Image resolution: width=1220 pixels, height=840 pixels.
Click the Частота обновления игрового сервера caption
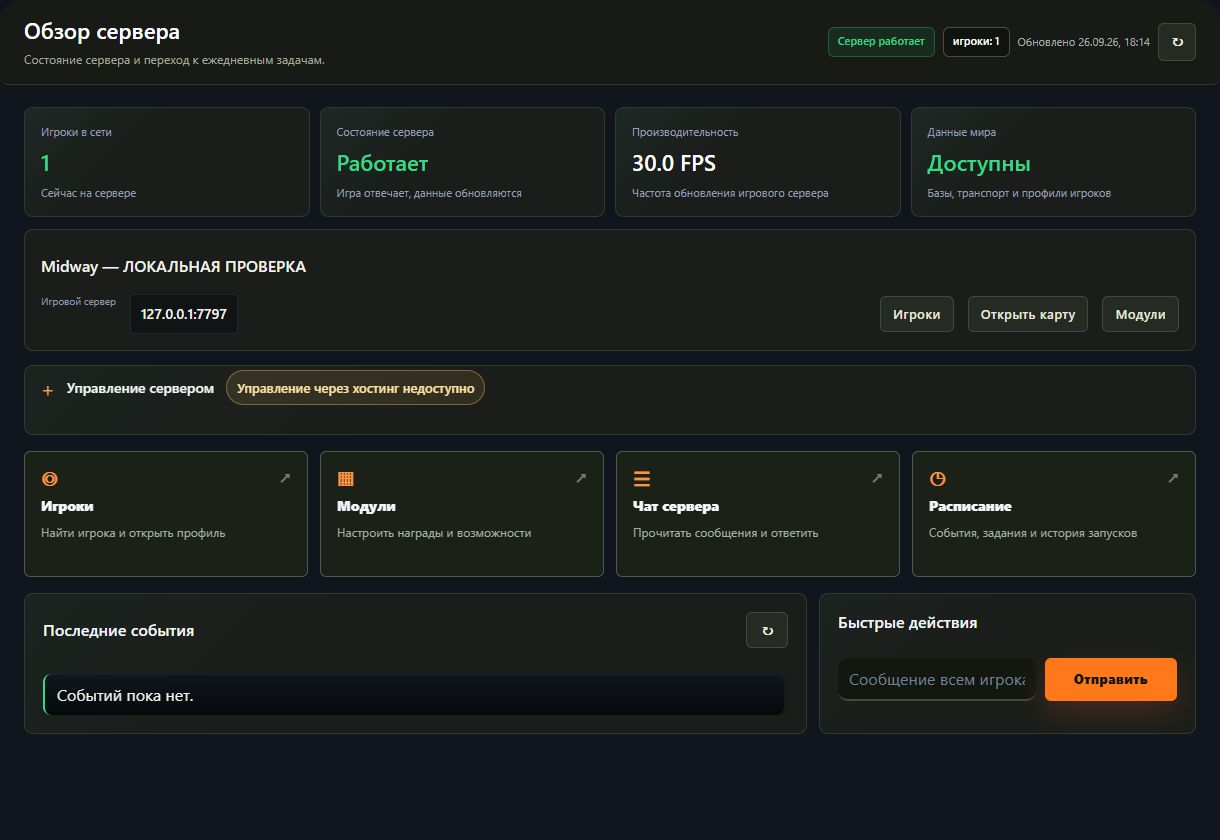[730, 193]
